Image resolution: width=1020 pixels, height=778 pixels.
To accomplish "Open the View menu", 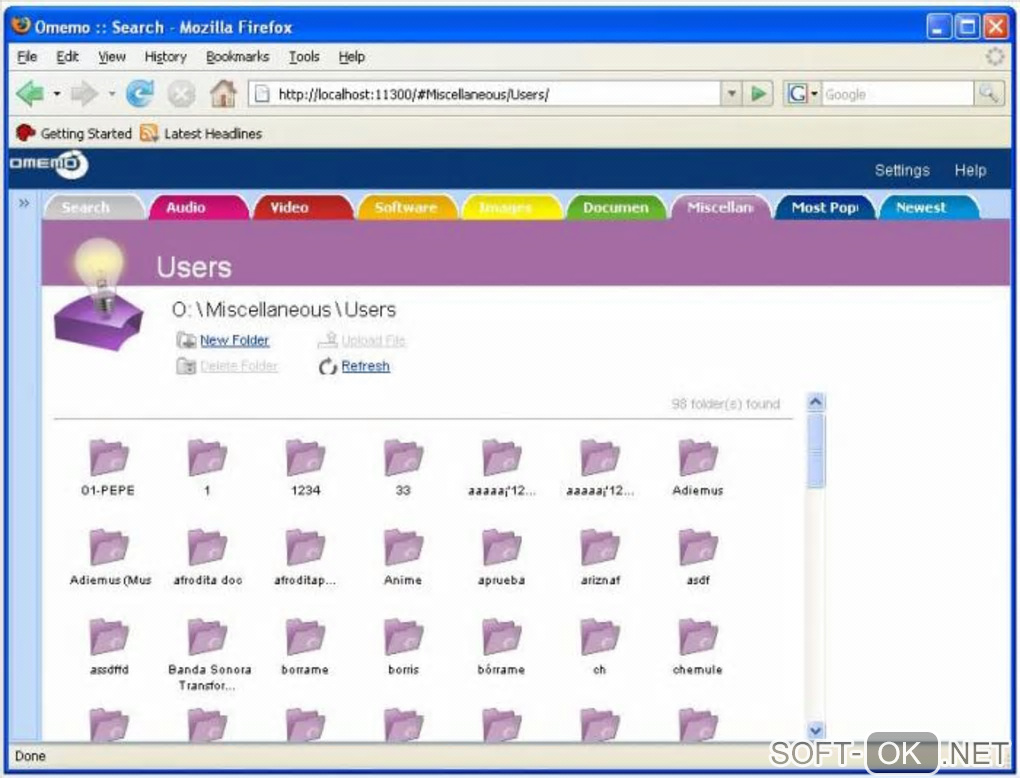I will tap(112, 57).
